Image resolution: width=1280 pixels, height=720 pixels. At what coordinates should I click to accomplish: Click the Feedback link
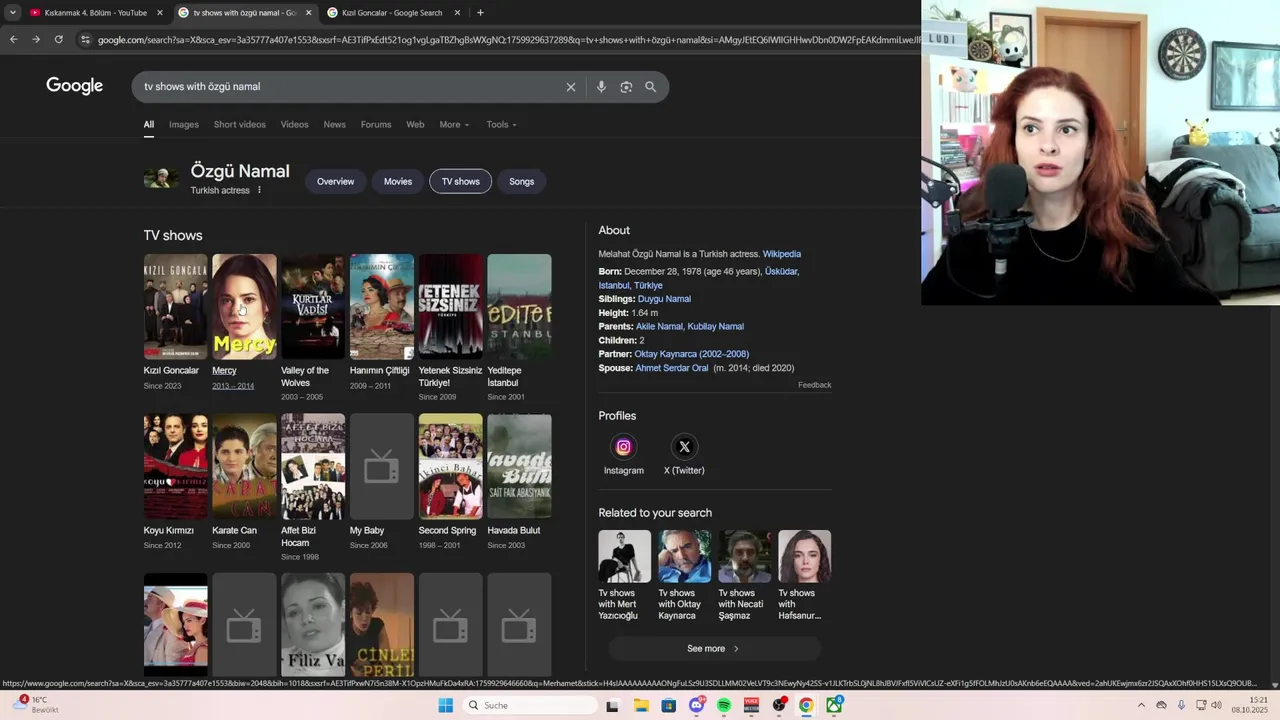point(814,385)
